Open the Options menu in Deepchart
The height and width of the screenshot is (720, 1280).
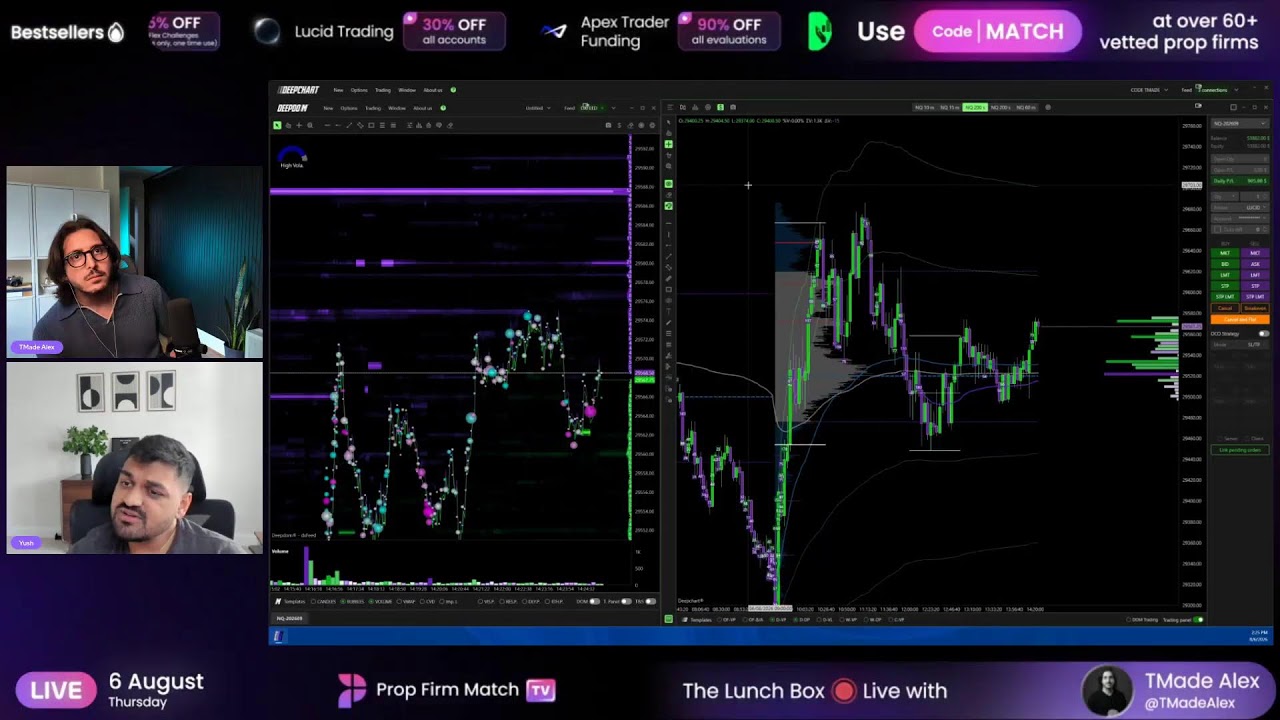pyautogui.click(x=359, y=90)
